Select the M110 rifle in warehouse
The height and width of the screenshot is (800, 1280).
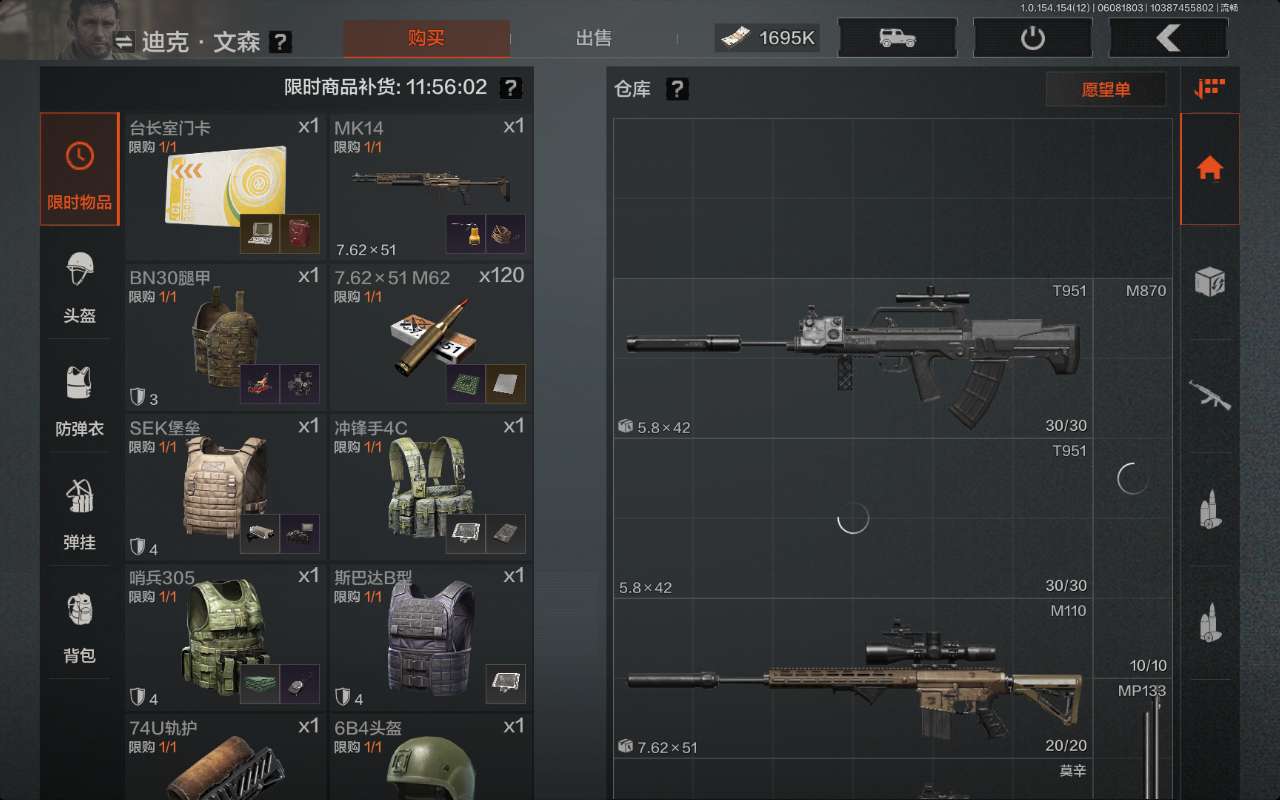[853, 679]
